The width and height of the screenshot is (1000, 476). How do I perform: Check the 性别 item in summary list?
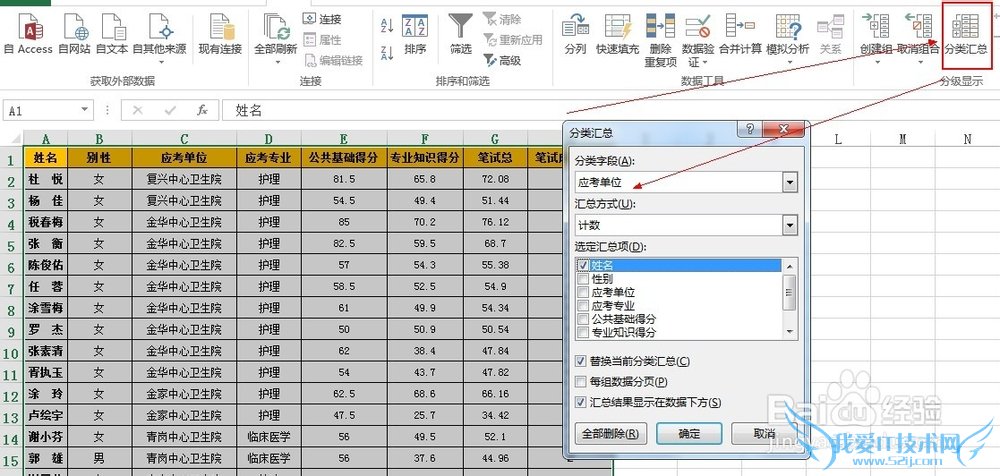[584, 279]
